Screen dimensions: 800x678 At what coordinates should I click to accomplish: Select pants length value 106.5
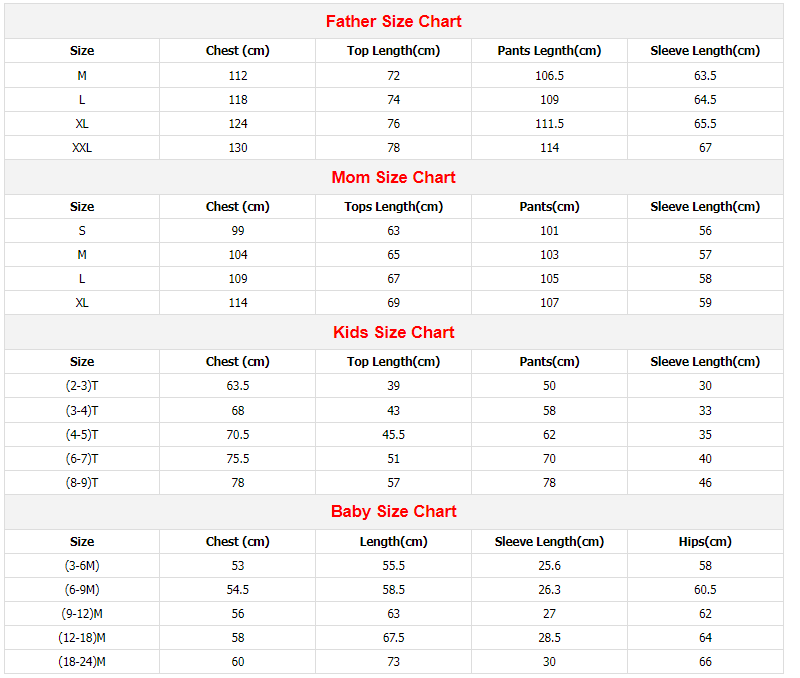(549, 75)
